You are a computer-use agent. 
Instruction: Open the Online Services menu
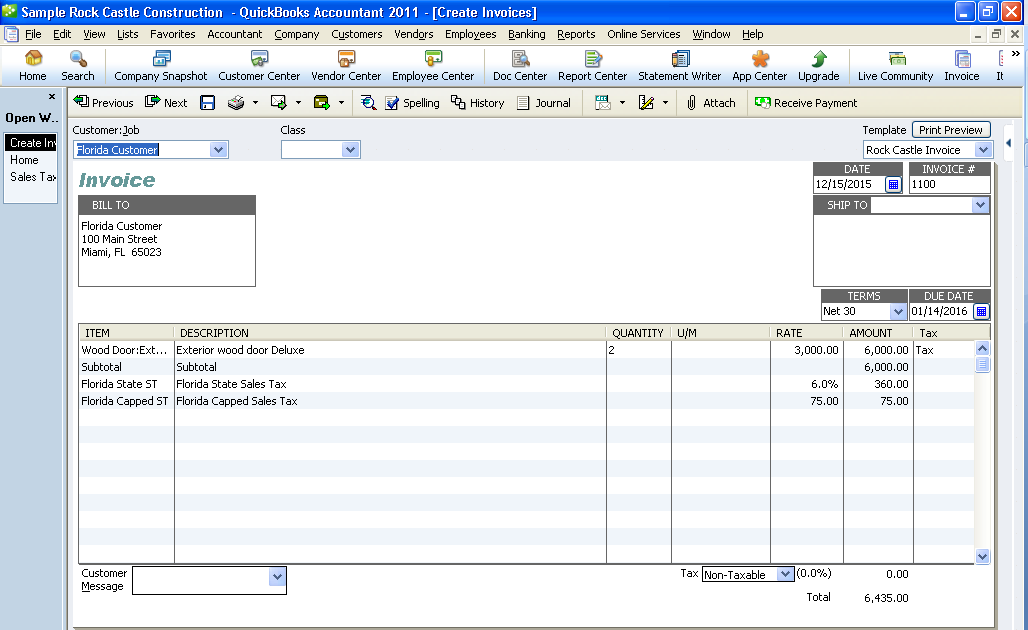tap(644, 34)
